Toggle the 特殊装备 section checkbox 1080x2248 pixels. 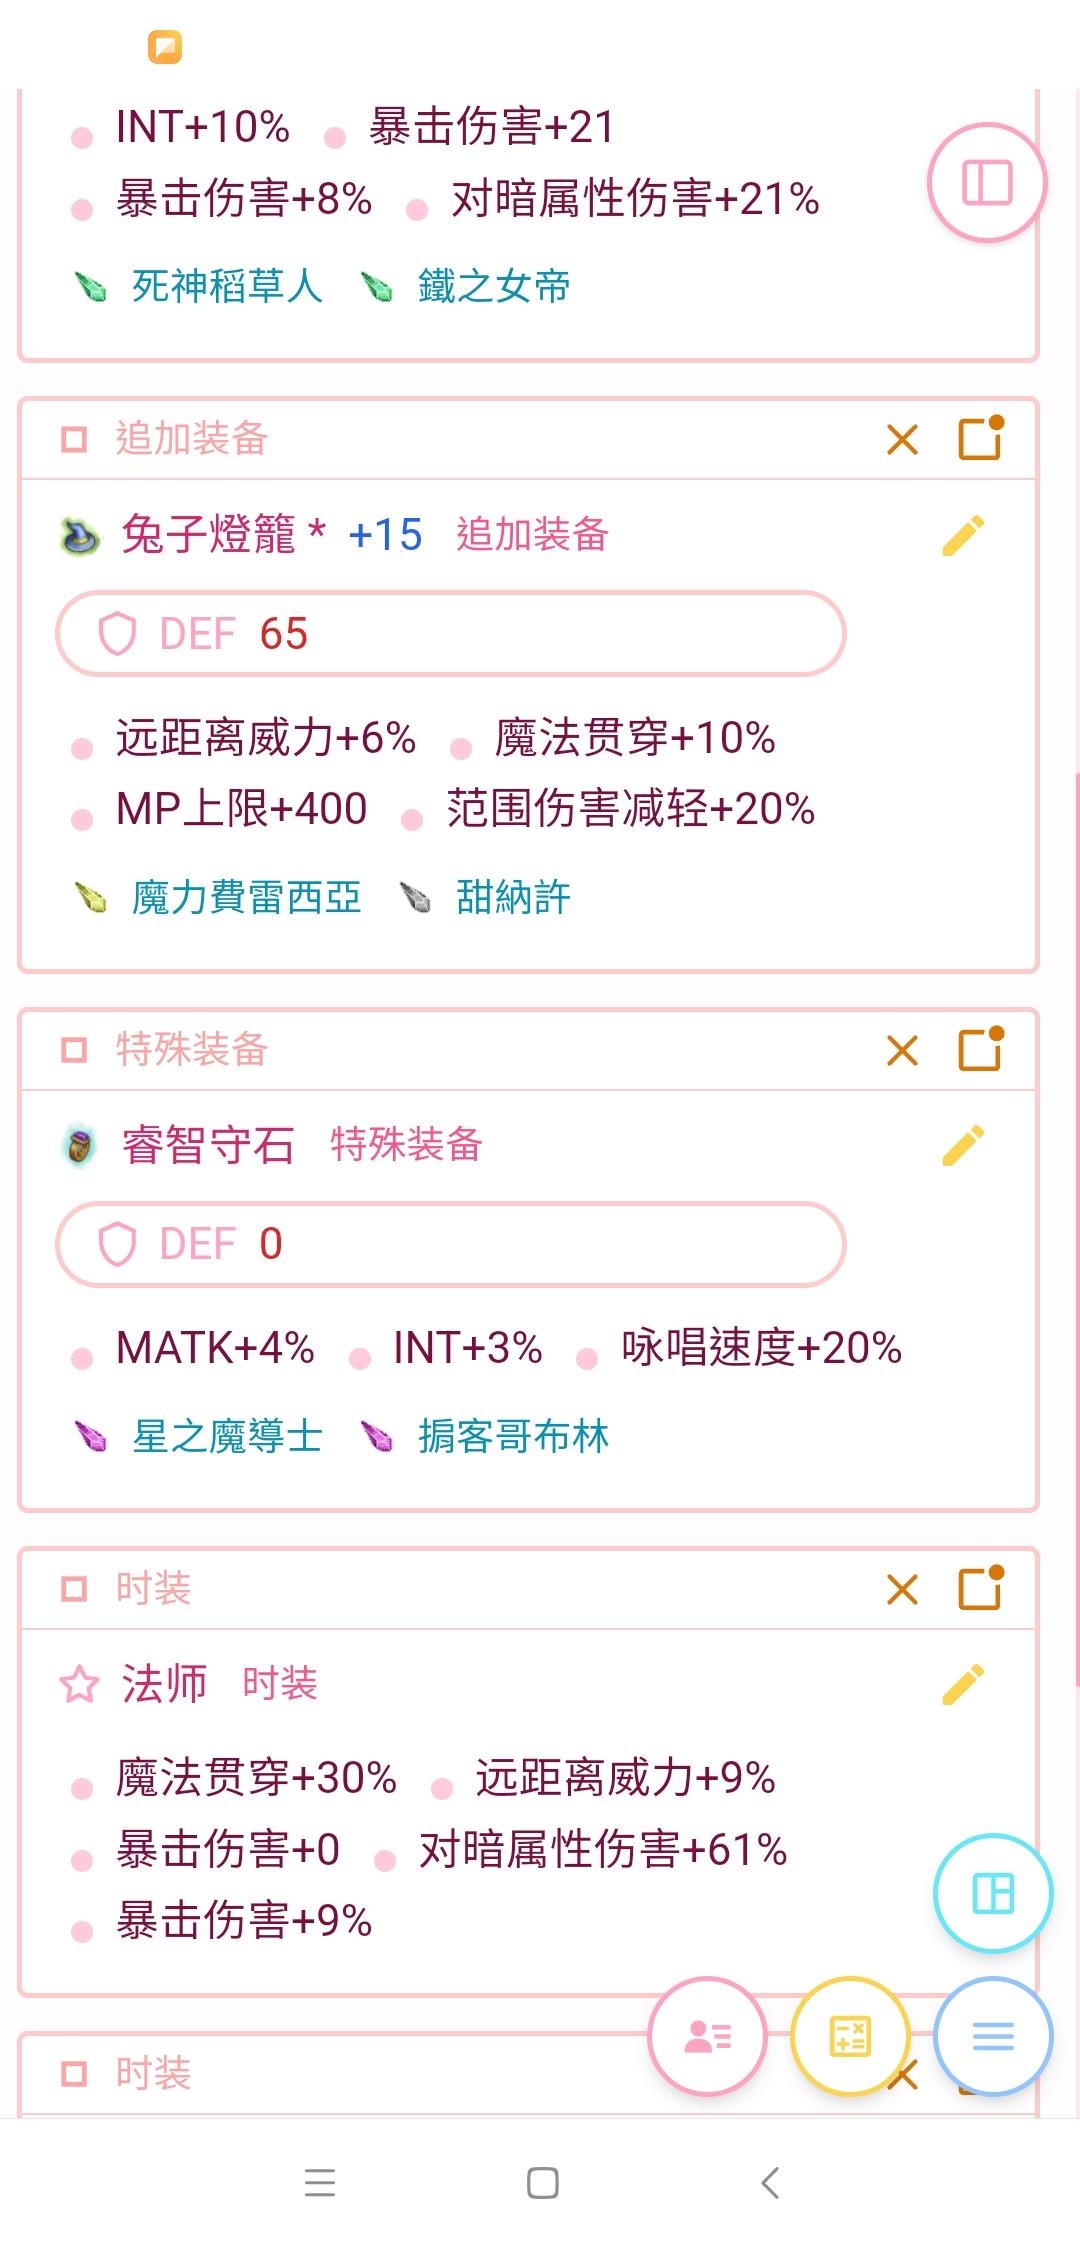pyautogui.click(x=74, y=1050)
